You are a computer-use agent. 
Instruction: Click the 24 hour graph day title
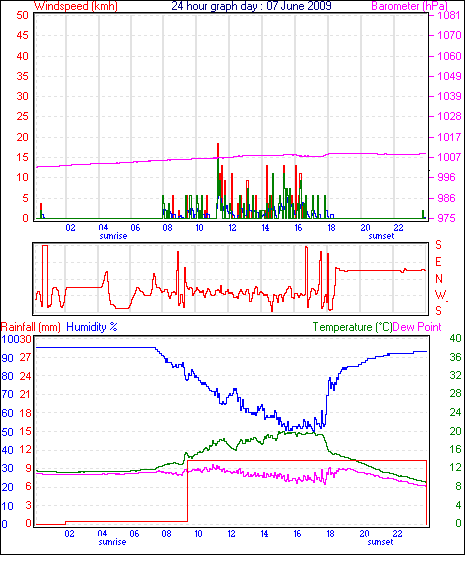coord(251,6)
